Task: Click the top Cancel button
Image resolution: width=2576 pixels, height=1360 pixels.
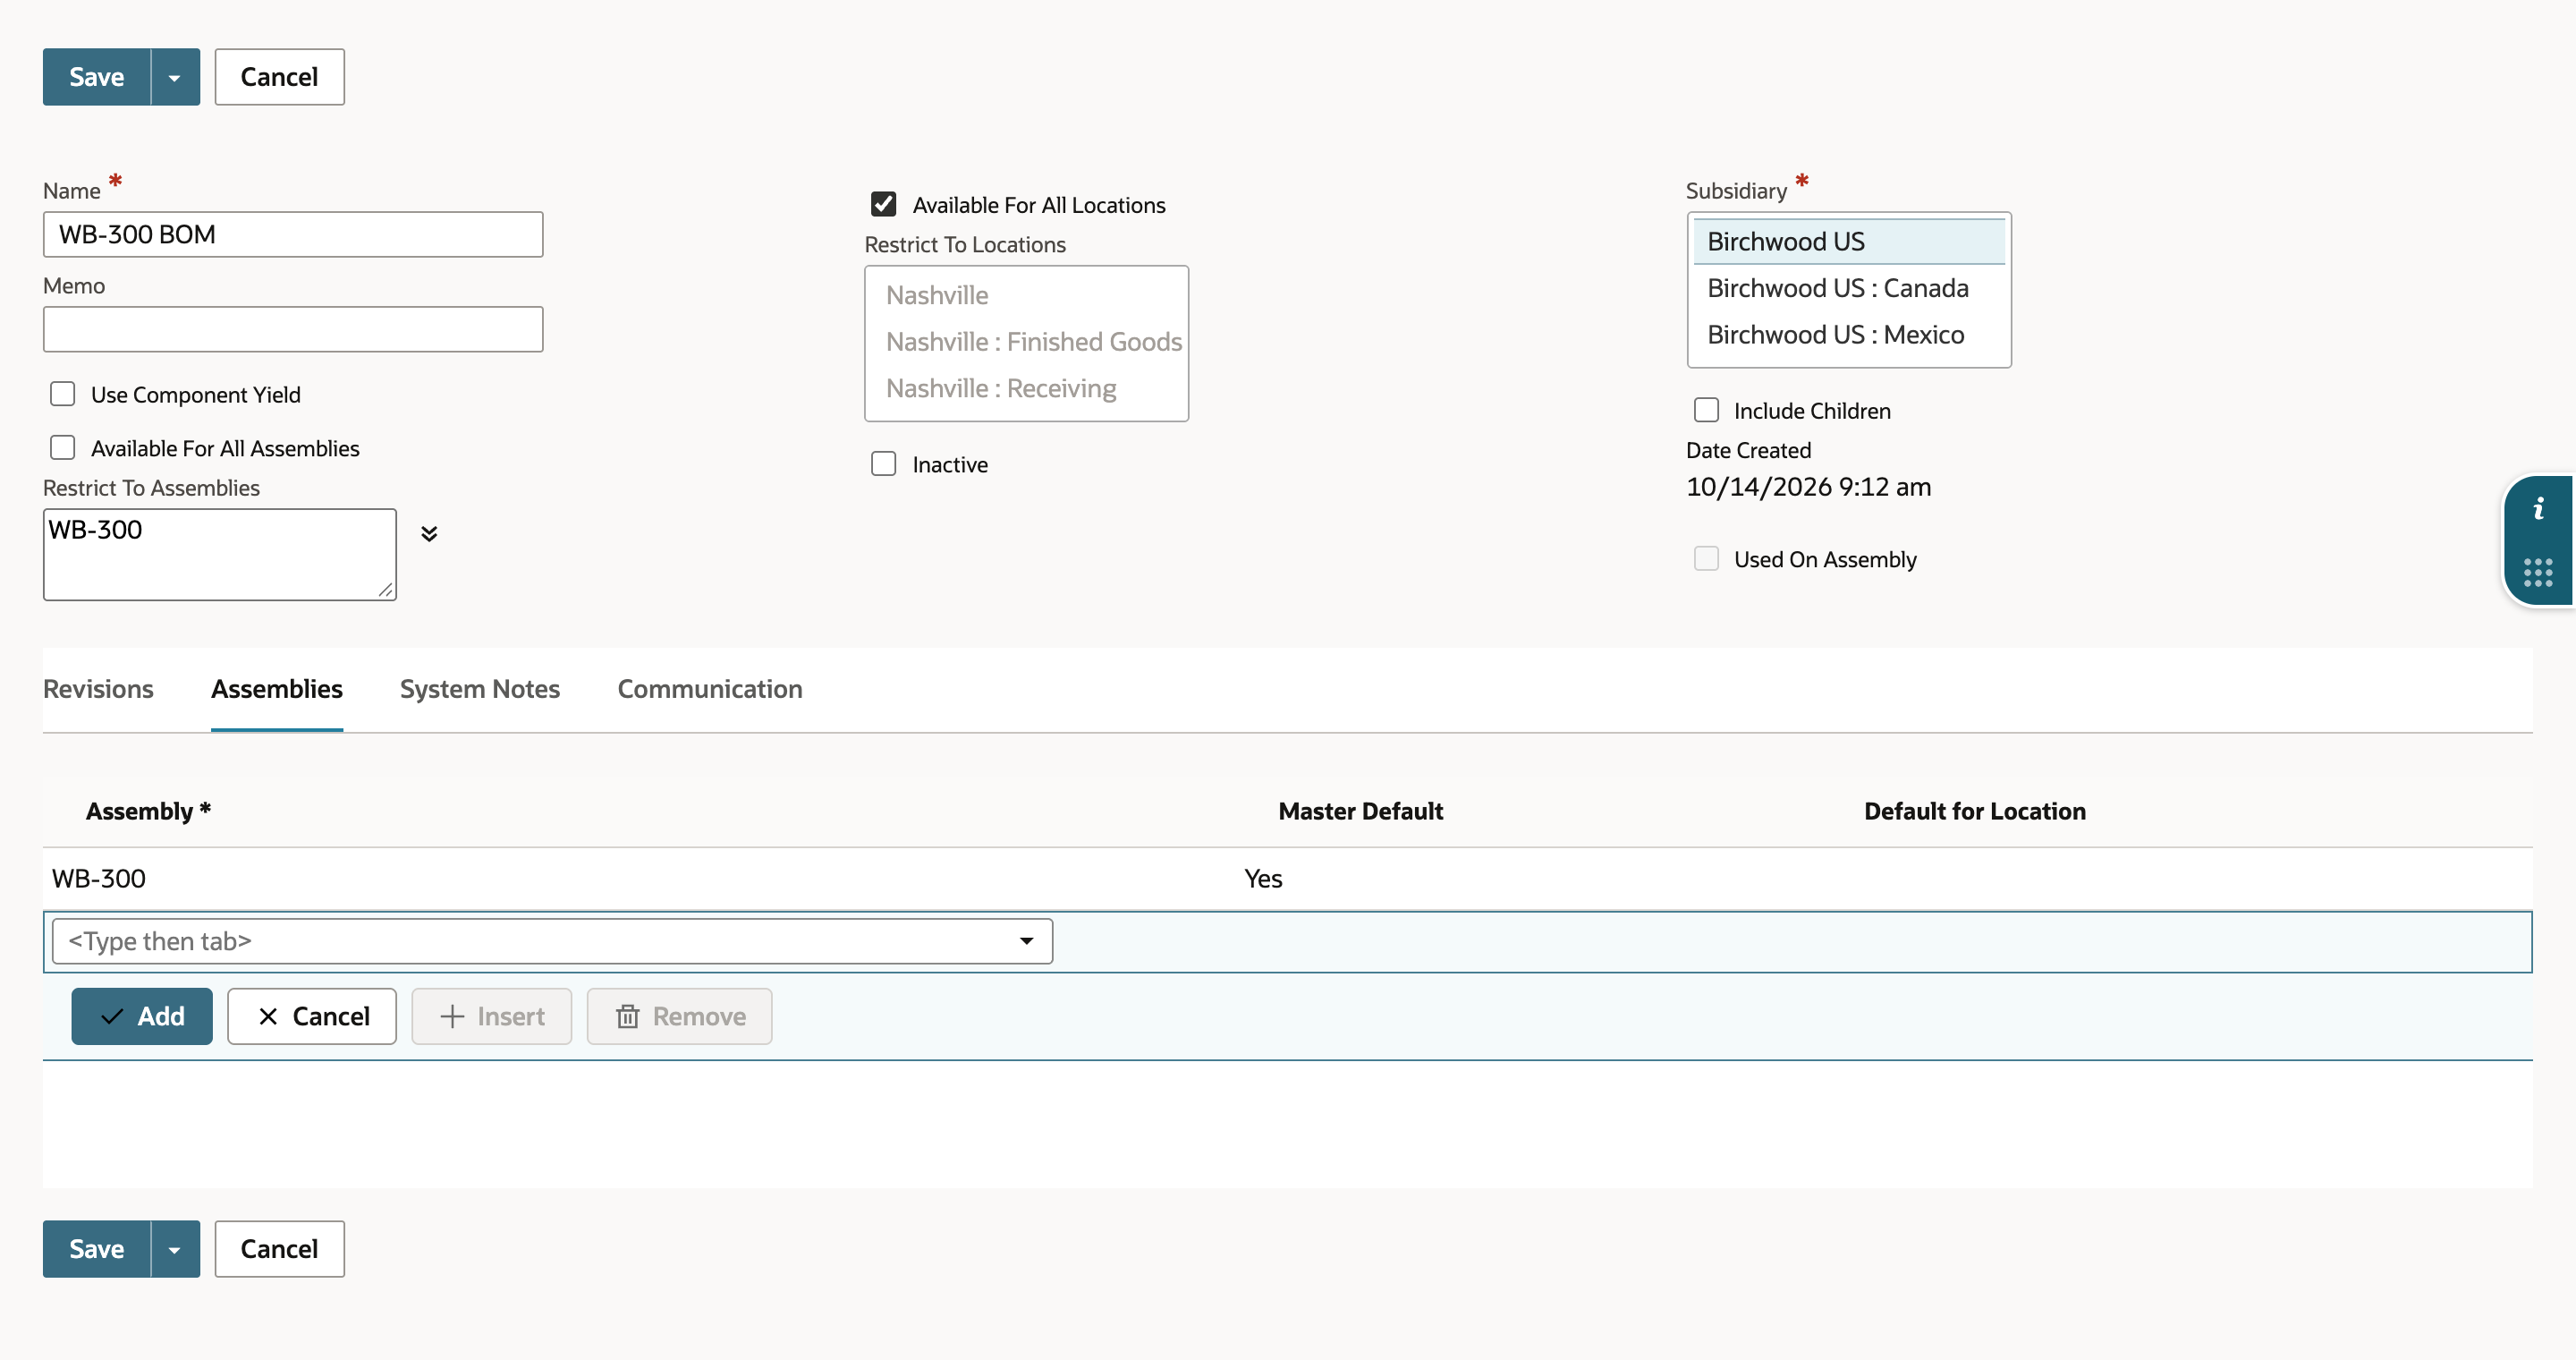Action: (x=280, y=77)
